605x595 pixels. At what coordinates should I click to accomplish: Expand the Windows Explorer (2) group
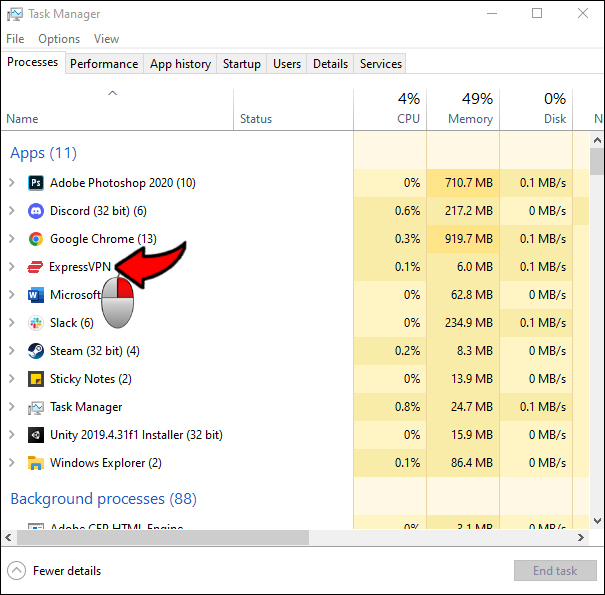click(12, 463)
